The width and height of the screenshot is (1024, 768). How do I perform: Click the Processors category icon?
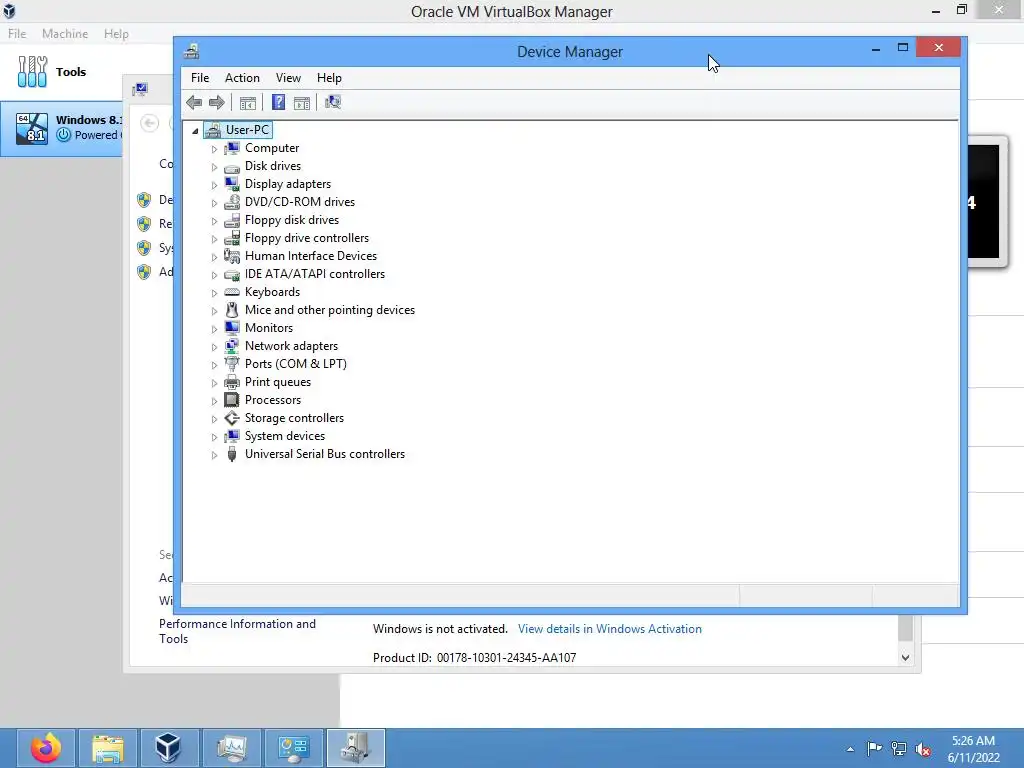(232, 400)
